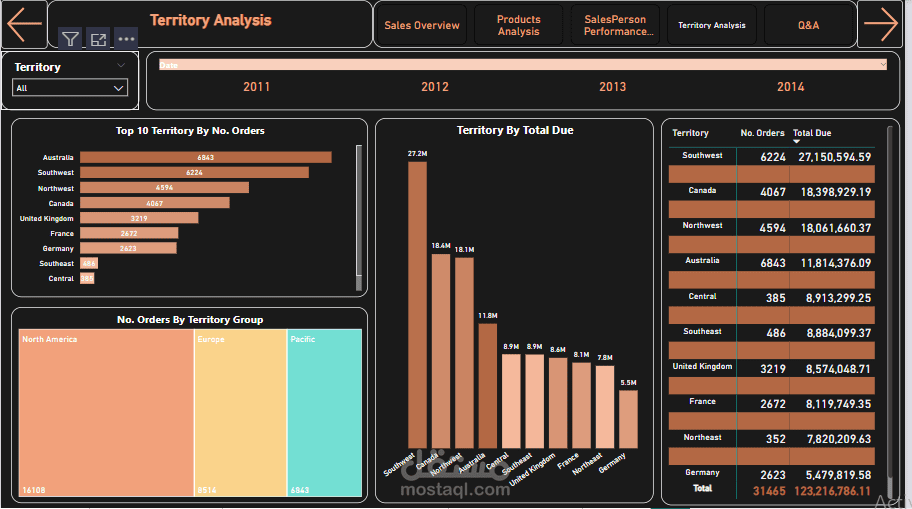
Task: Click the Northwest bar showing 4594 orders
Action: (x=165, y=187)
